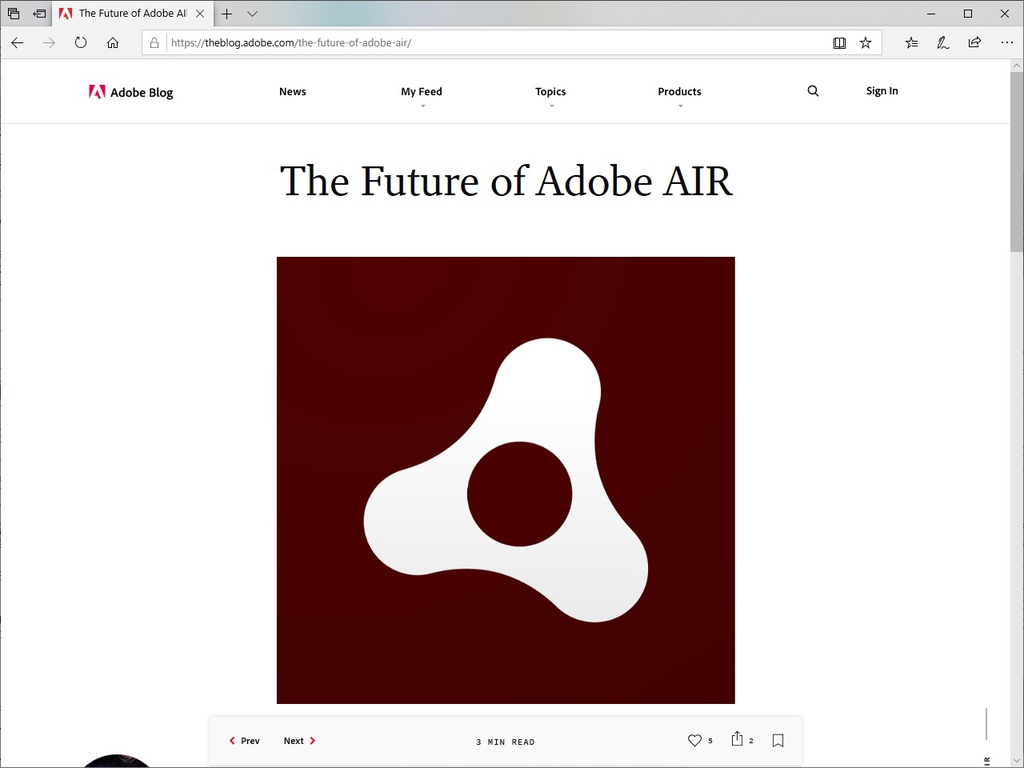Go to the previous article with Prev

244,740
